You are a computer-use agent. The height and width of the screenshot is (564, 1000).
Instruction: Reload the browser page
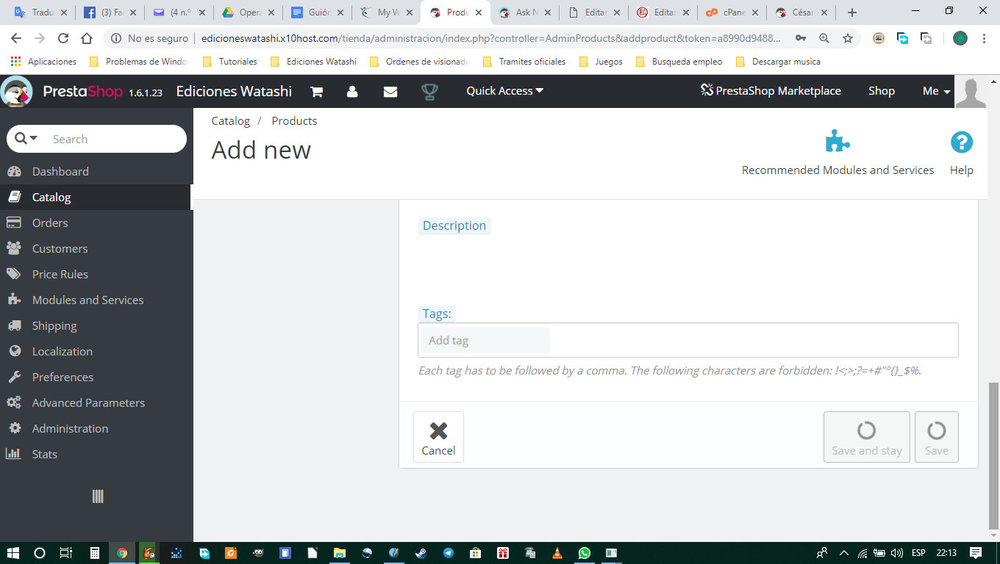coord(63,38)
